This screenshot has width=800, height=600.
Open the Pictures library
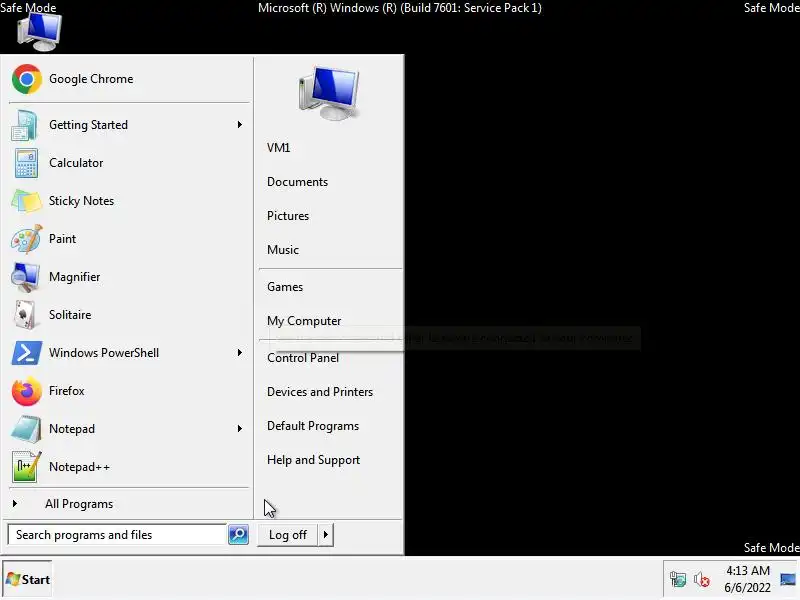[x=288, y=216]
